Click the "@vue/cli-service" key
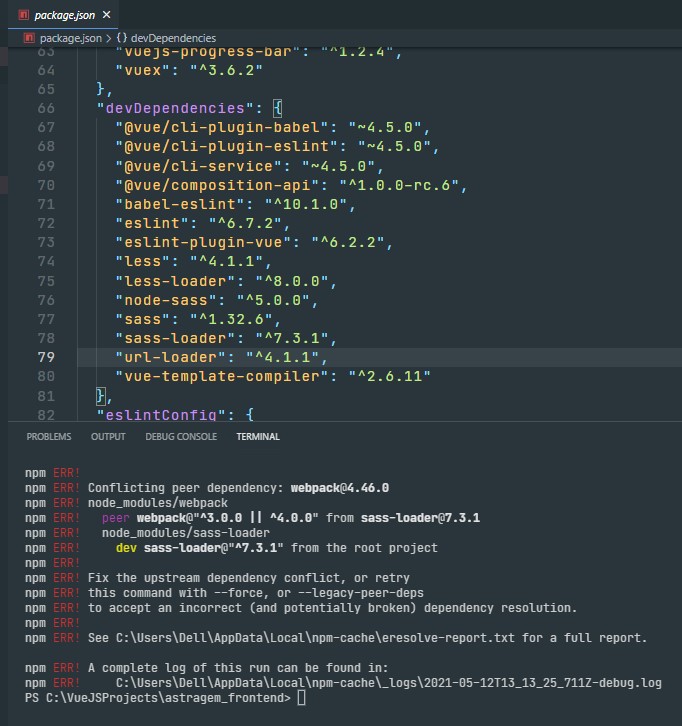Viewport: 682px width, 726px height. [199, 166]
